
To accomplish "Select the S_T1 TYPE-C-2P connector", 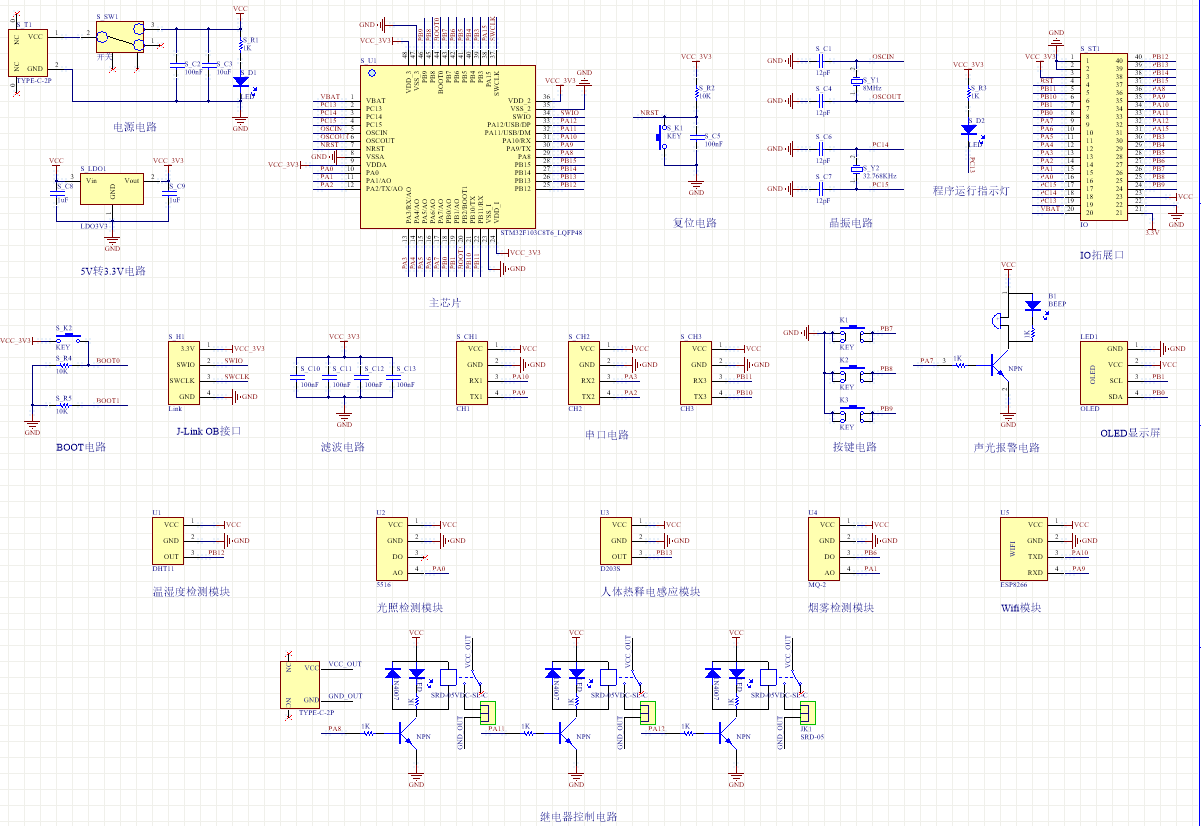I will [x=29, y=52].
